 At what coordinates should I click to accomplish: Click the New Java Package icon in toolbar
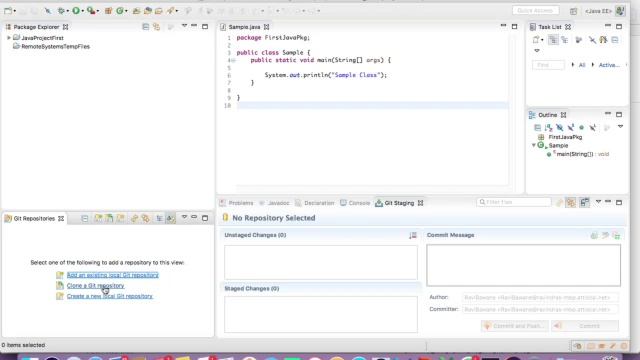pyautogui.click(x=108, y=11)
